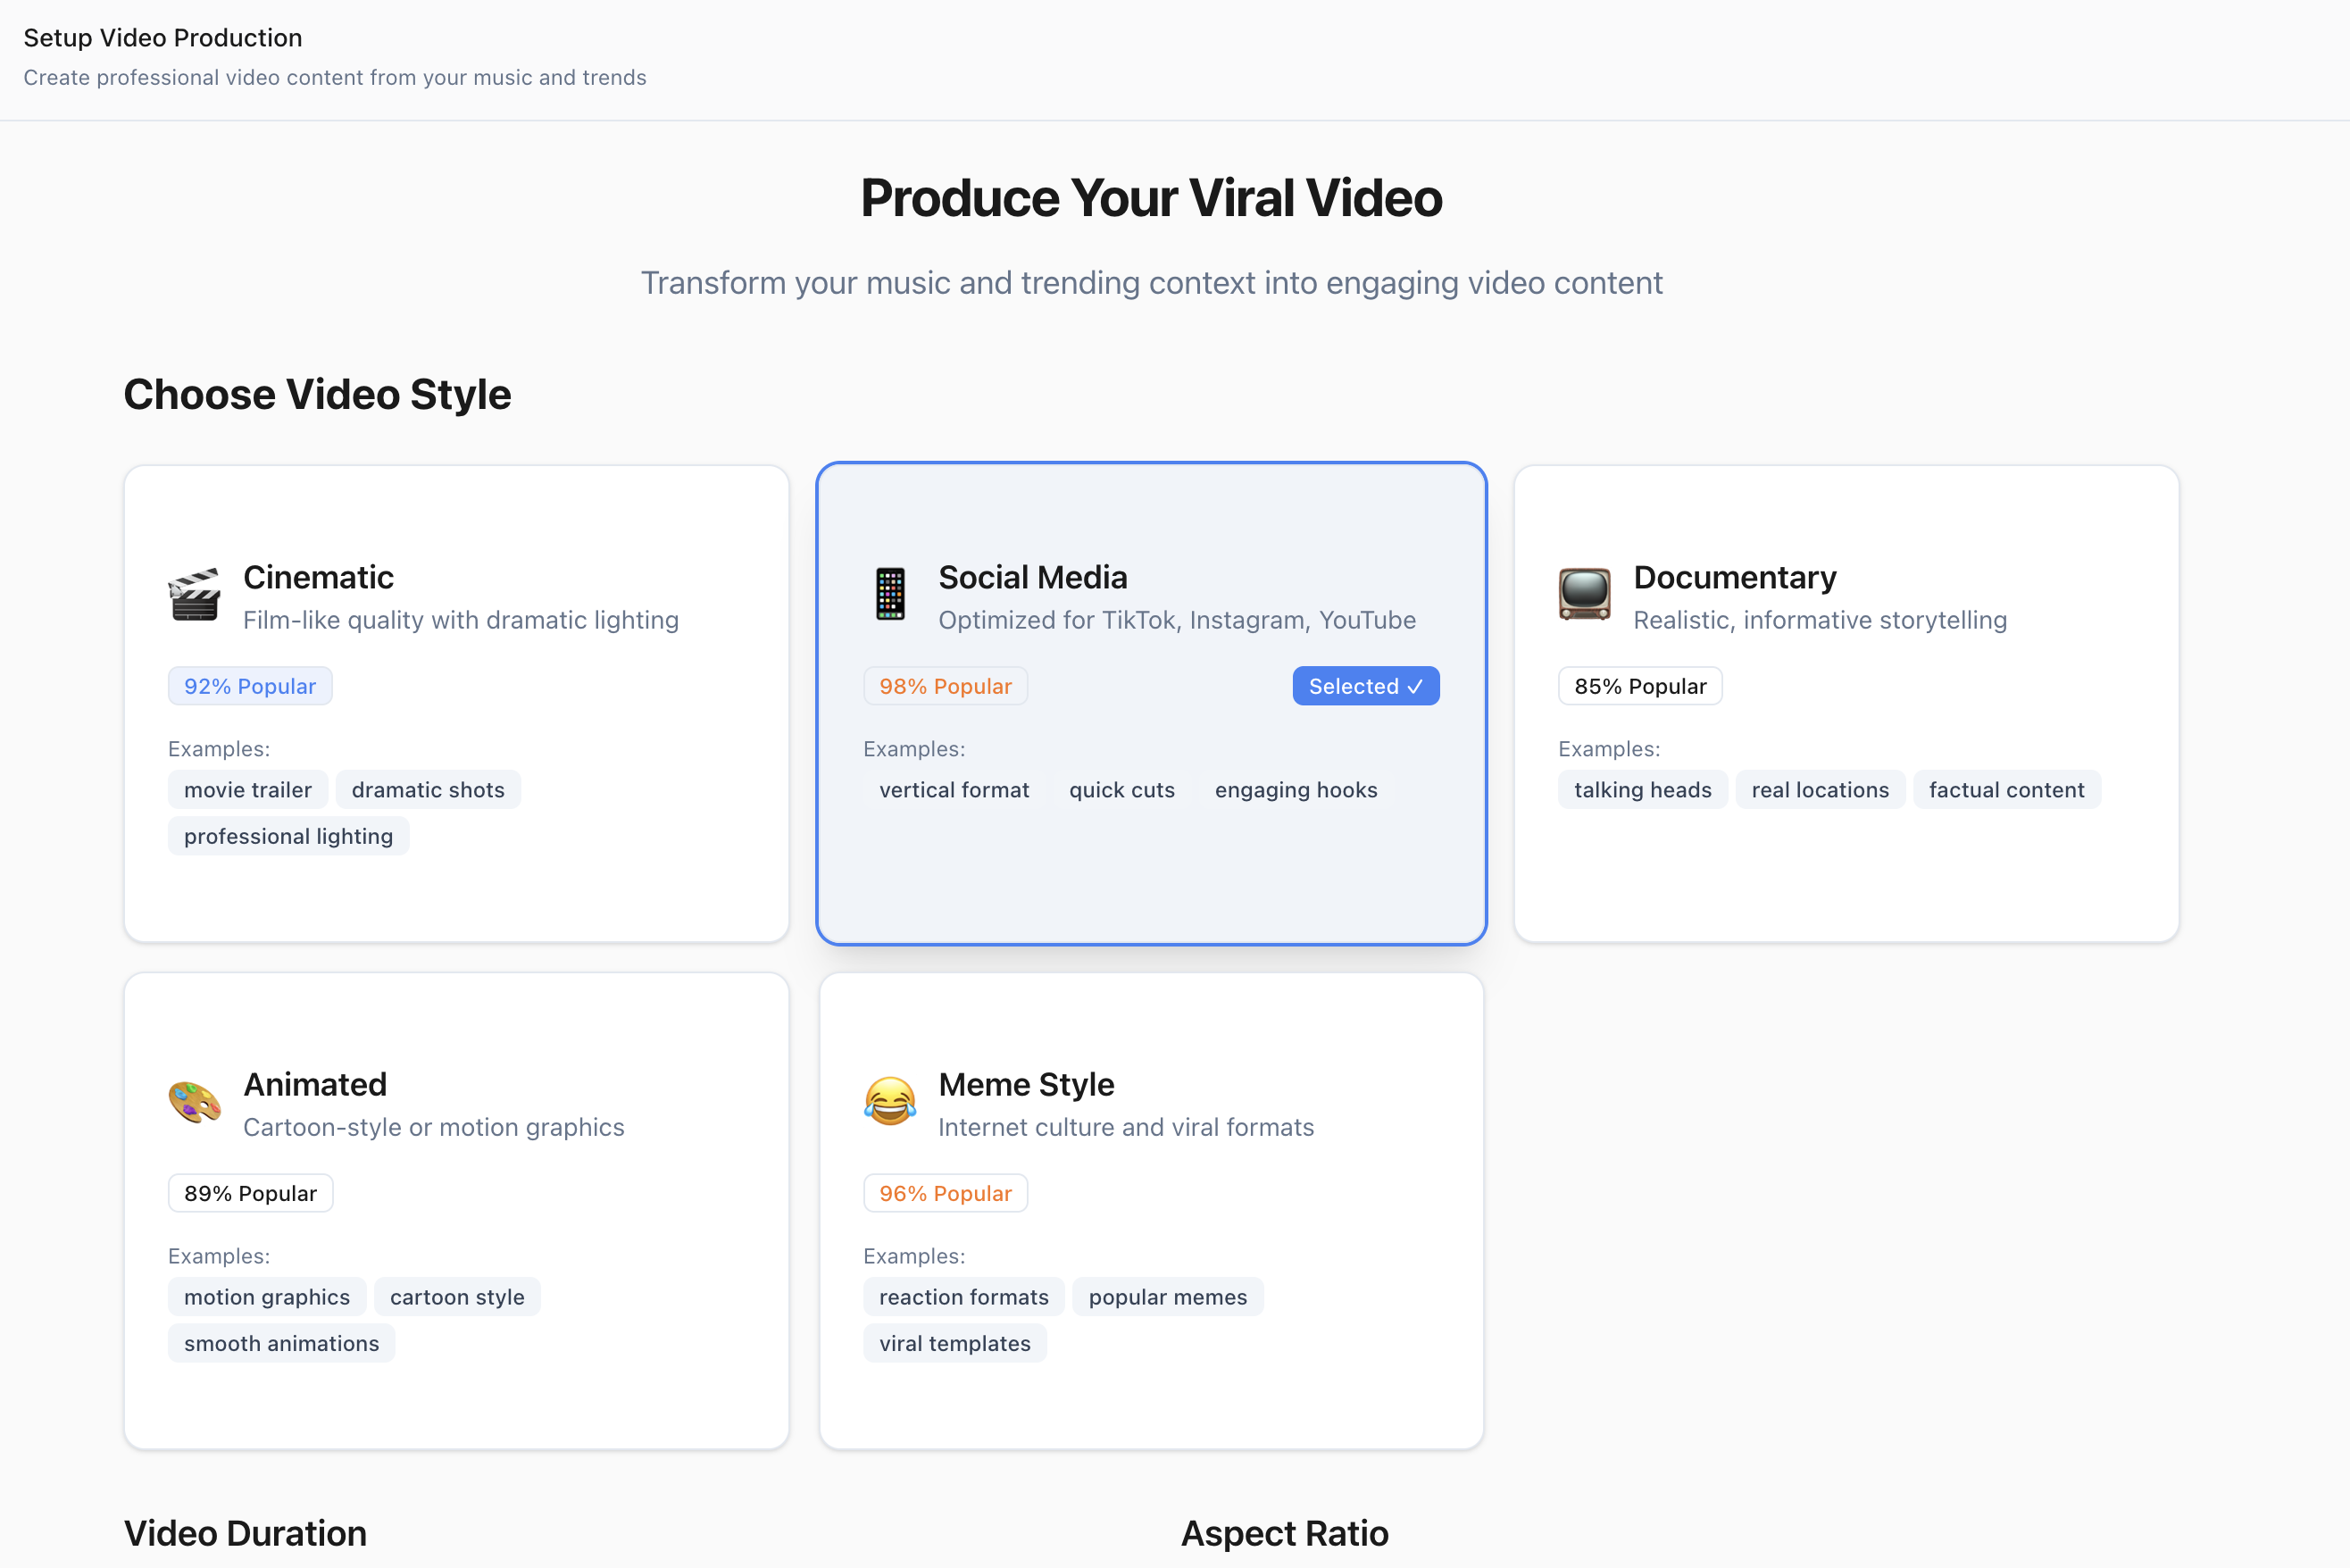The width and height of the screenshot is (2350, 1568).
Task: Click the Selected checkmark badge
Action: (x=1365, y=686)
